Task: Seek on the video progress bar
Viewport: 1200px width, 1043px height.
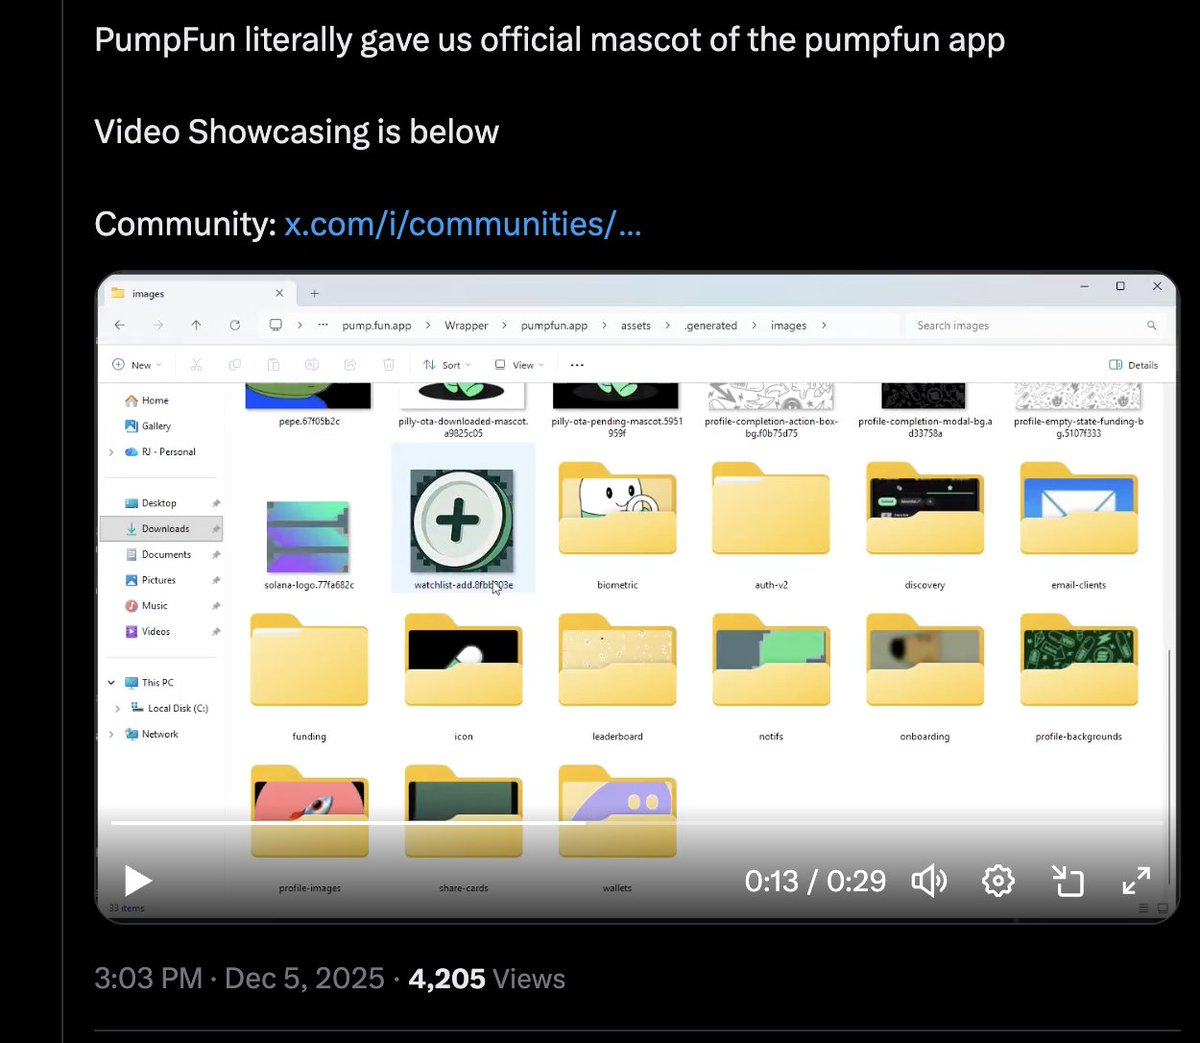Action: [x=637, y=823]
